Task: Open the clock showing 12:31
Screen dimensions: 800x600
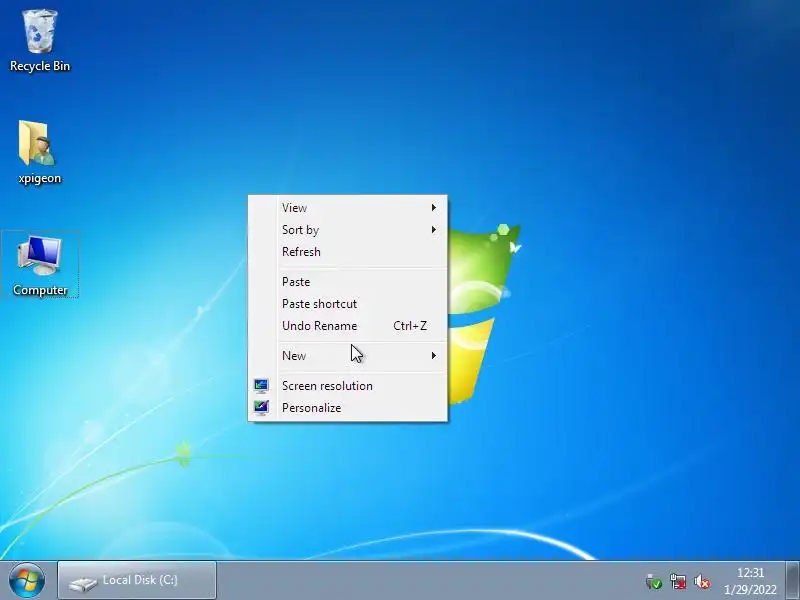Action: tap(750, 581)
